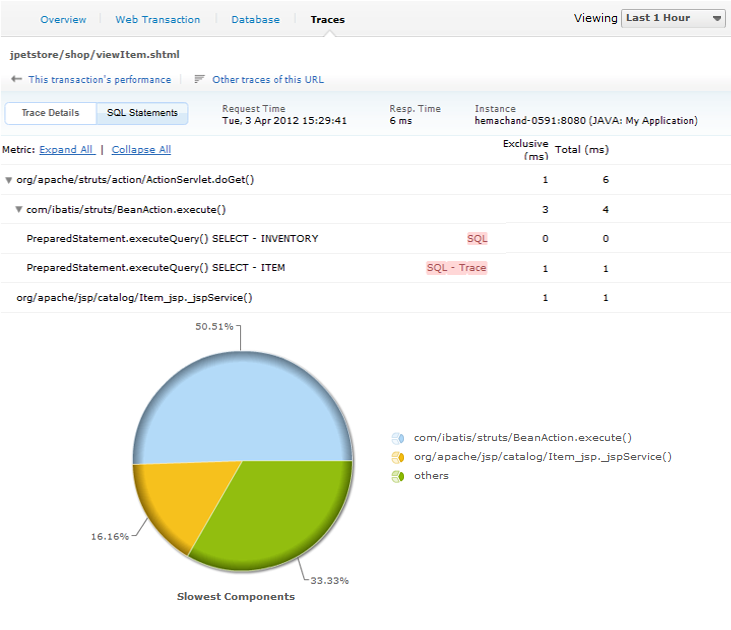This screenshot has width=731, height=630.
Task: Collapse the ActionServlet.doGet() tree node
Action: (8, 180)
